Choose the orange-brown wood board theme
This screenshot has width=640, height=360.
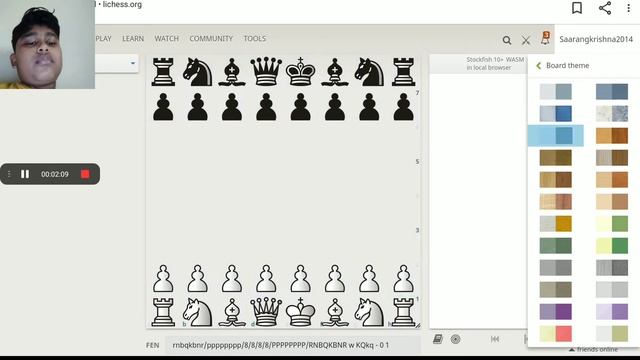tap(612, 136)
